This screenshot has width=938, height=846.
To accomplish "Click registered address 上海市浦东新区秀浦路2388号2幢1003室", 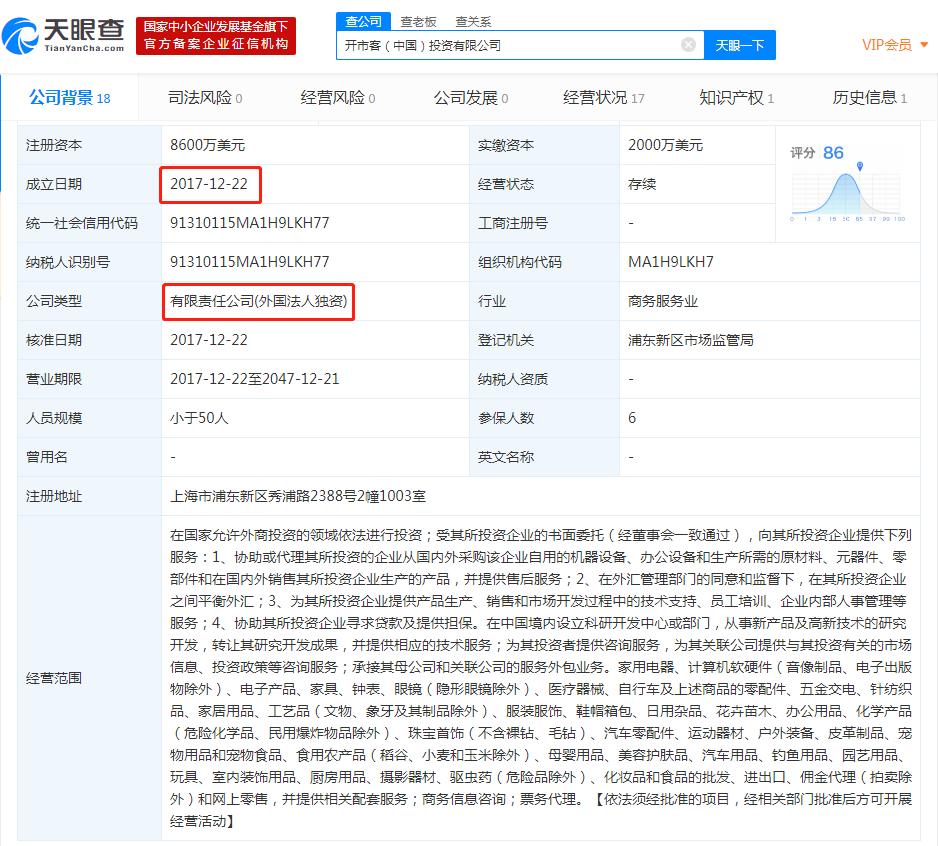I will tap(298, 496).
